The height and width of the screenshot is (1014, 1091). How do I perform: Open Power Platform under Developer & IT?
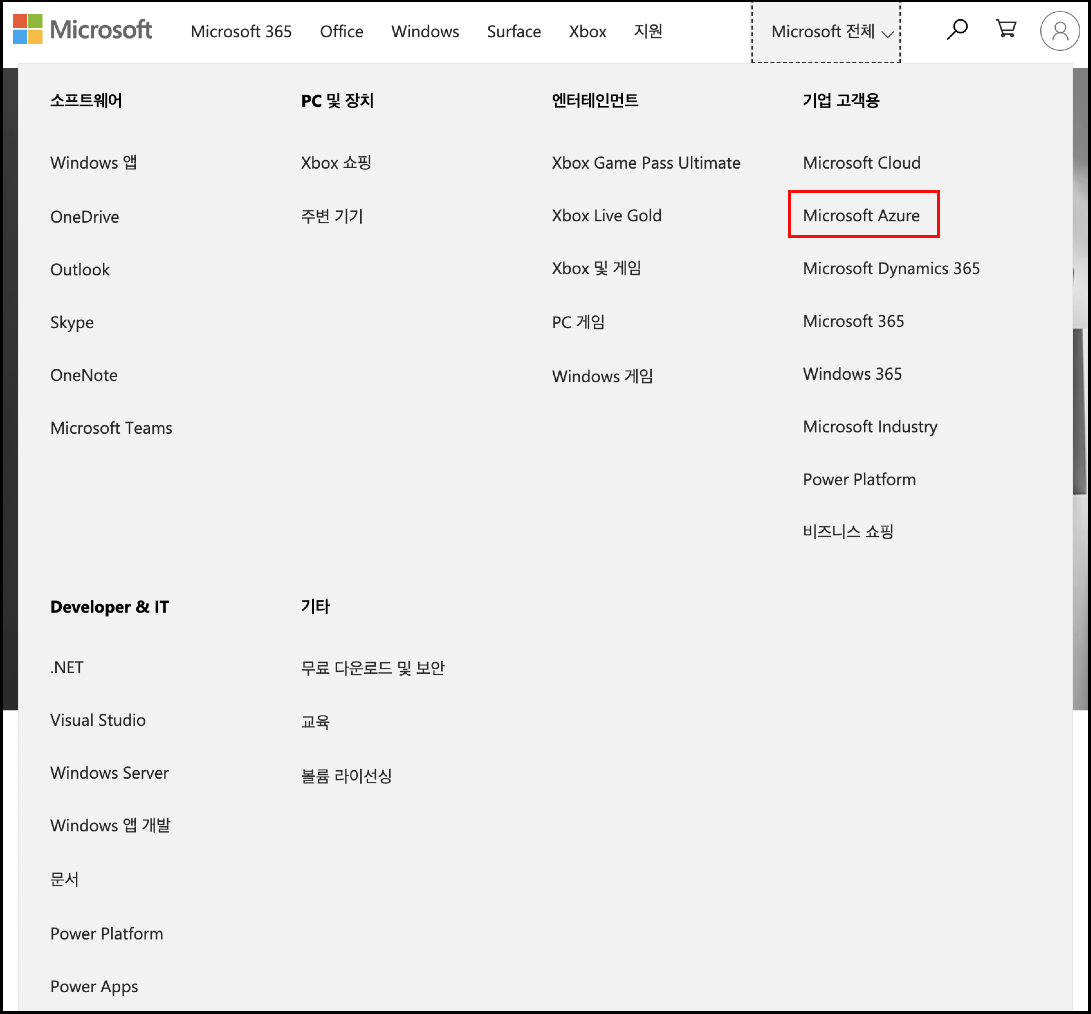(x=106, y=934)
